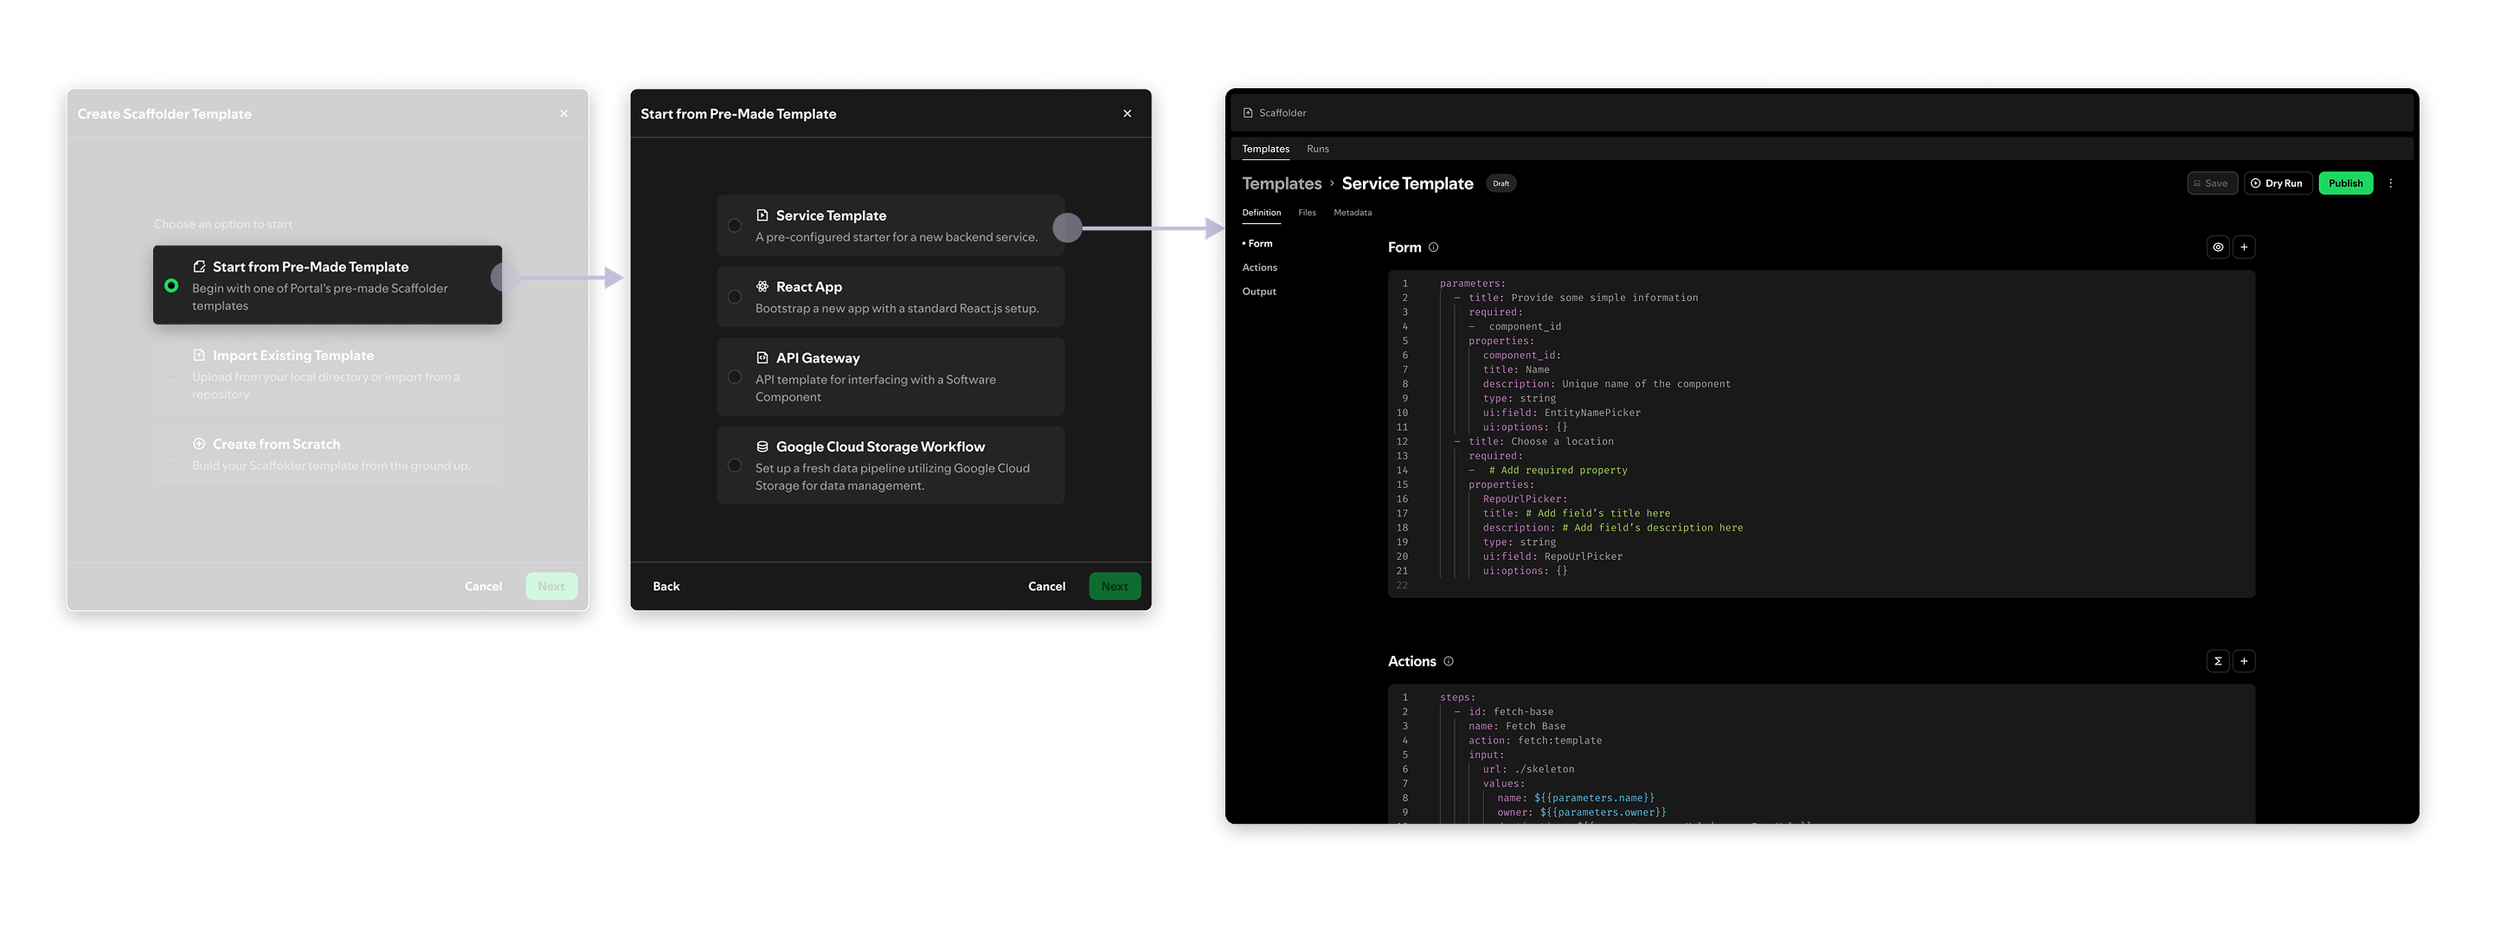The height and width of the screenshot is (944, 2500).
Task: Click the Draft status badge
Action: [1501, 184]
